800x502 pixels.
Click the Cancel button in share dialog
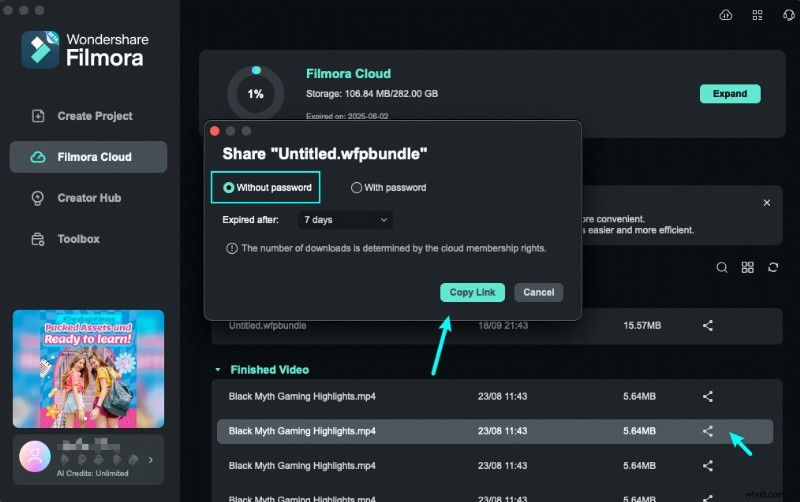(x=538, y=292)
